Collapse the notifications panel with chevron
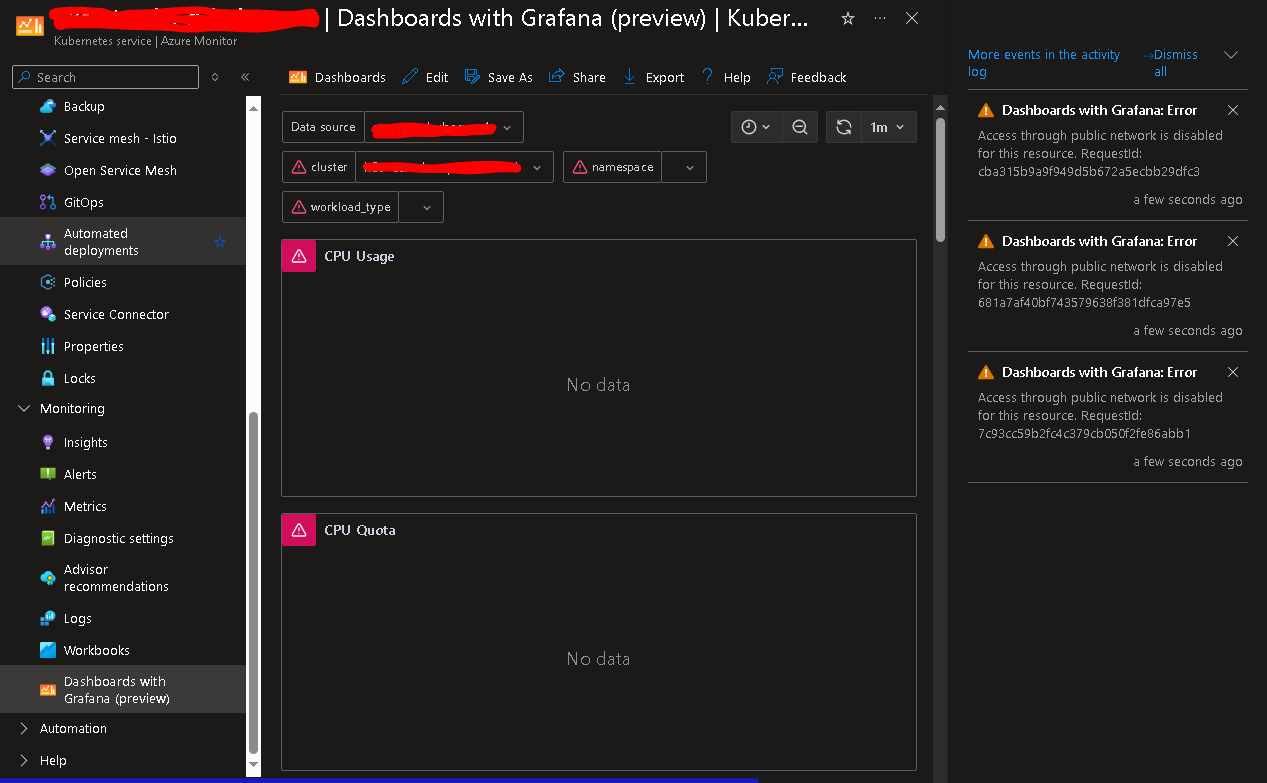The height and width of the screenshot is (783, 1267). coord(1231,55)
